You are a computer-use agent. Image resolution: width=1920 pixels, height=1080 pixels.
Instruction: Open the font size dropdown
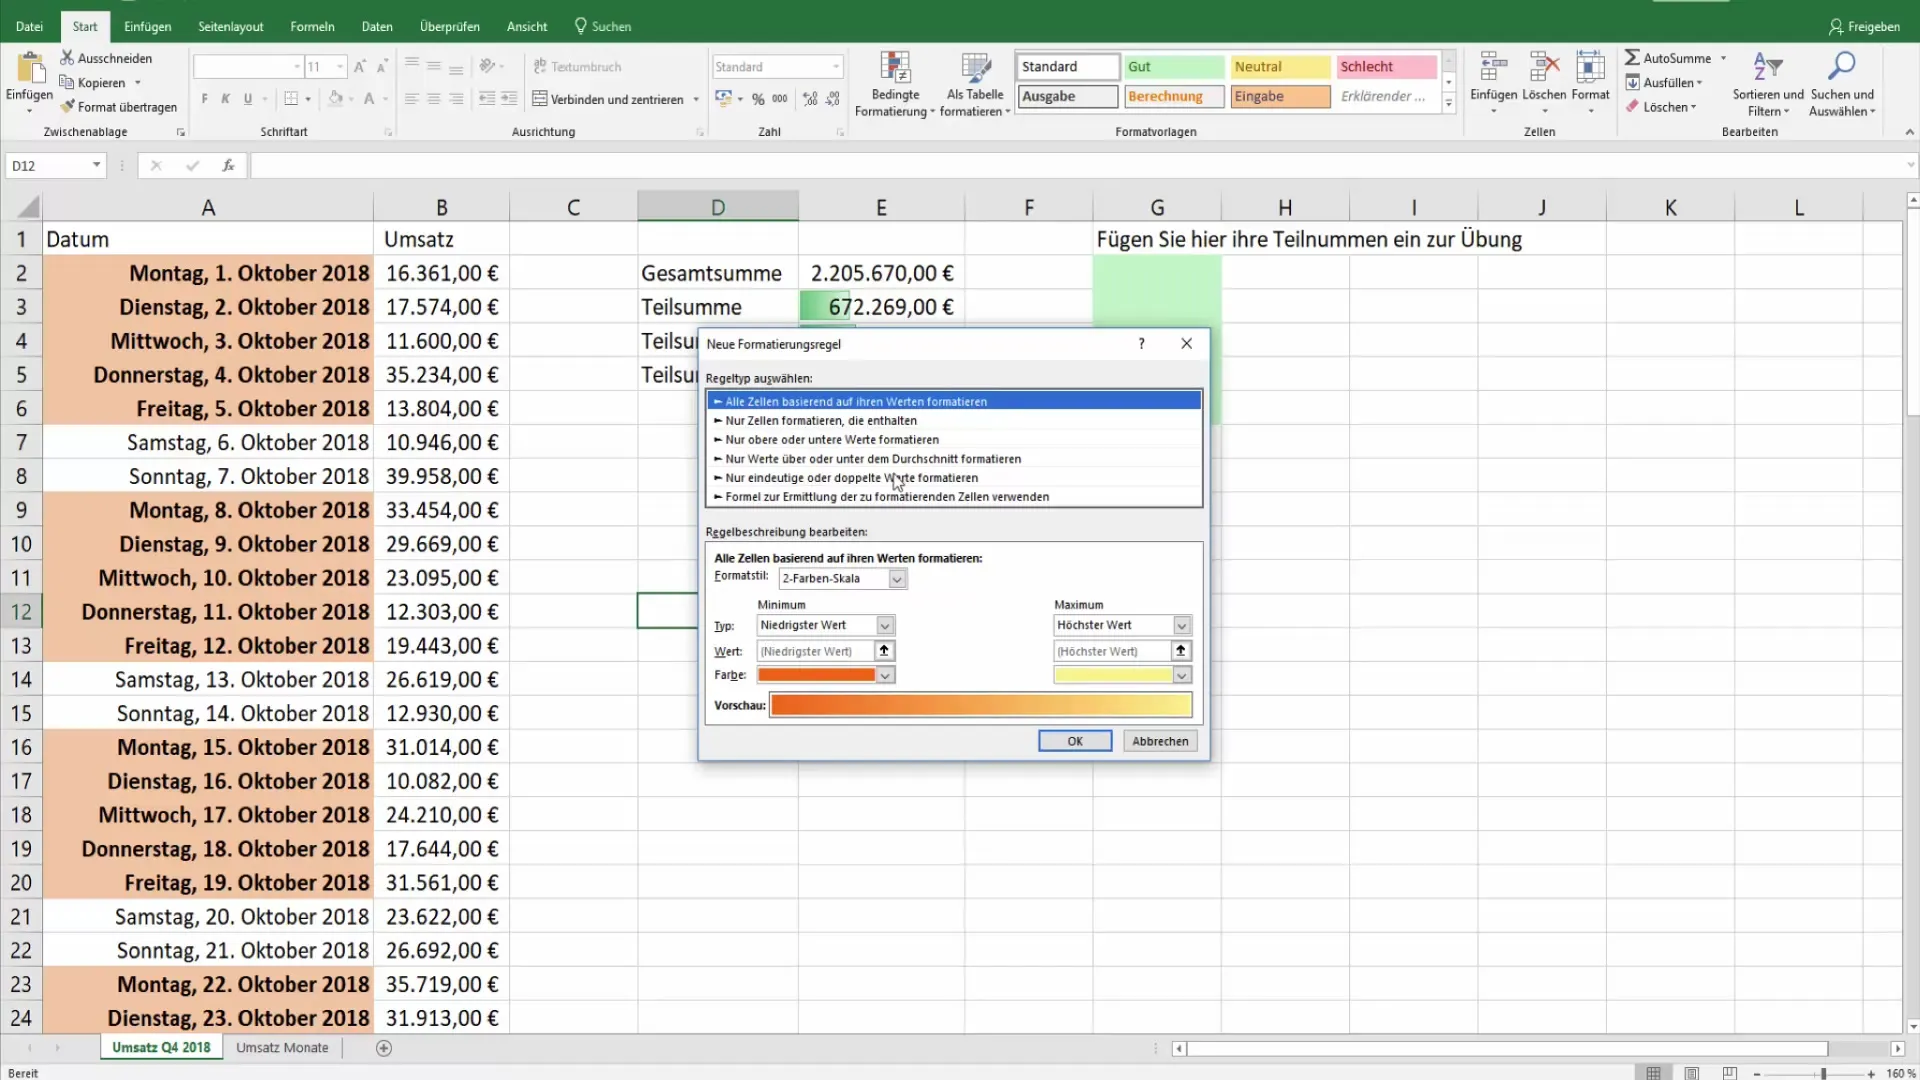pos(340,66)
